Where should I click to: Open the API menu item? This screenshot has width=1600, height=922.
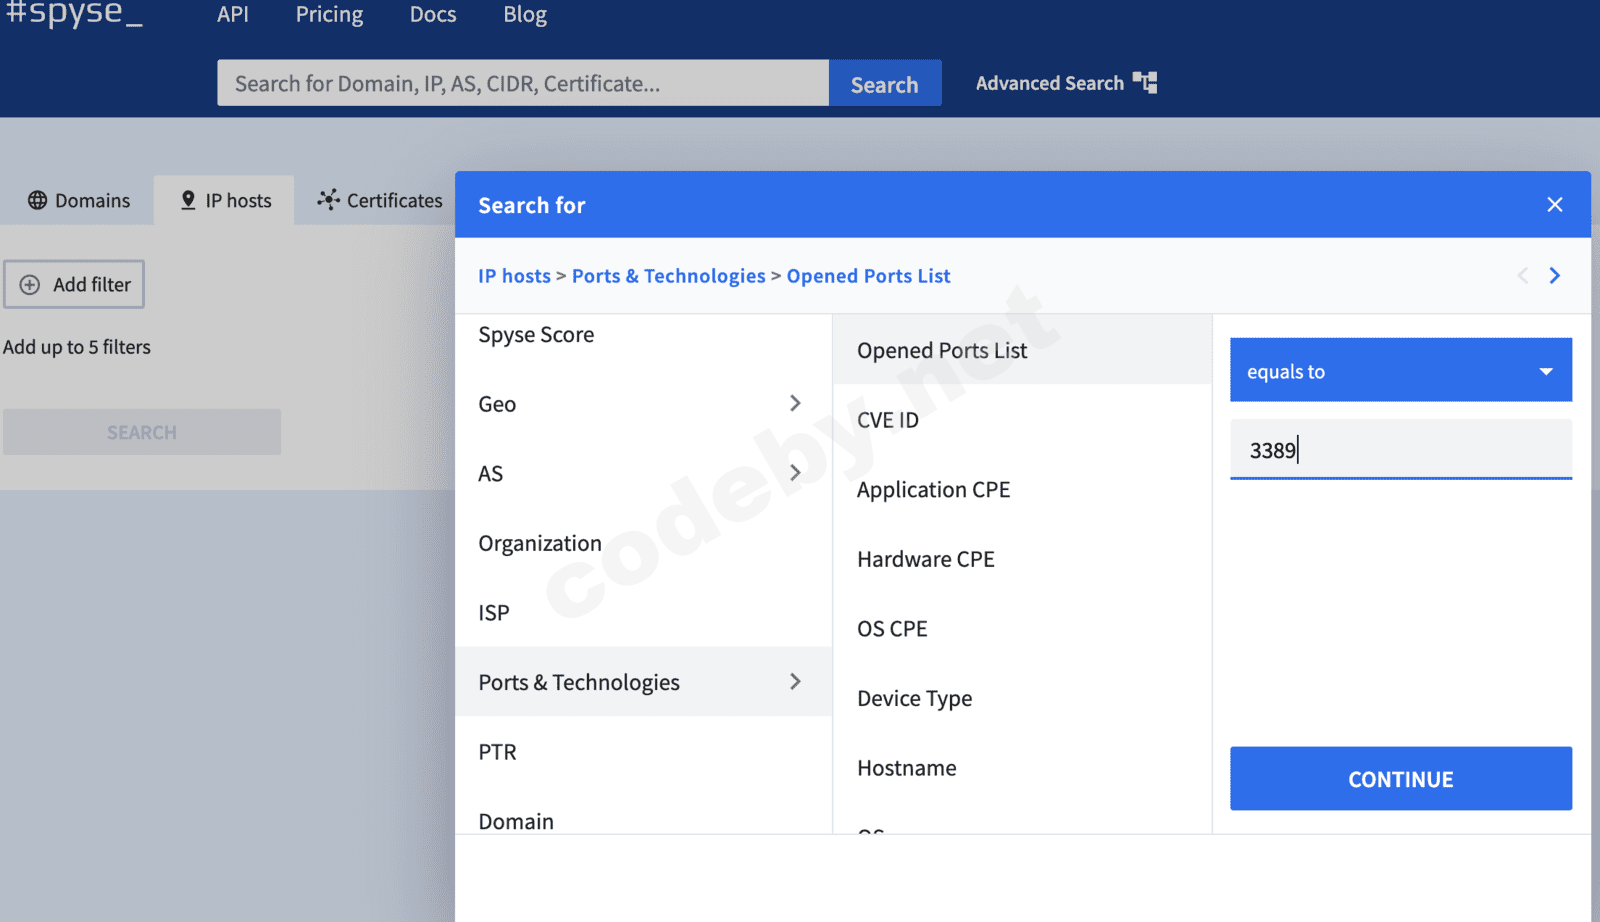tap(233, 15)
